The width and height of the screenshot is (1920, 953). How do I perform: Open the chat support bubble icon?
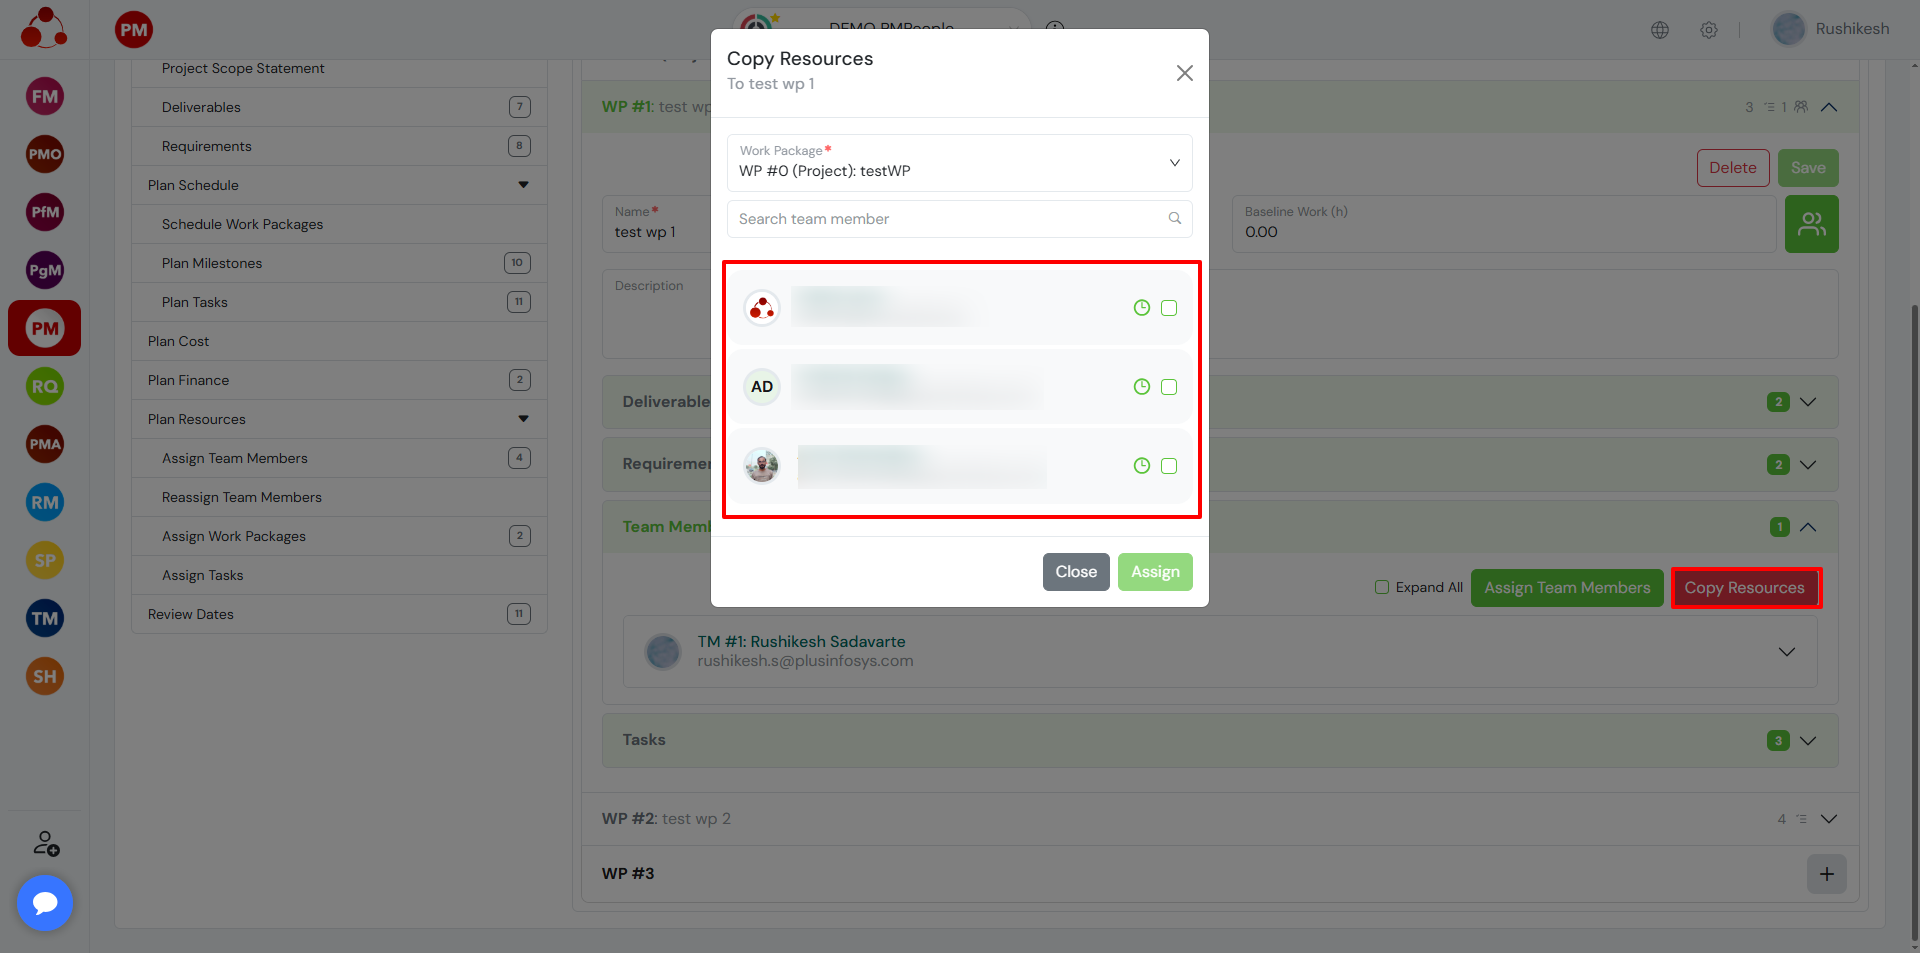click(x=45, y=903)
